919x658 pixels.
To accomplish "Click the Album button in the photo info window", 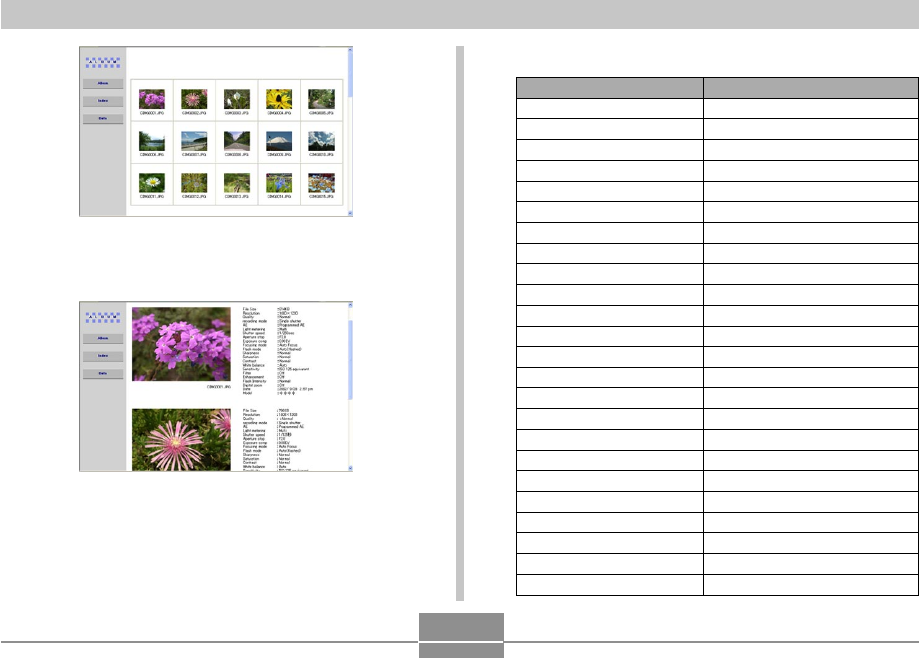I will (x=103, y=339).
